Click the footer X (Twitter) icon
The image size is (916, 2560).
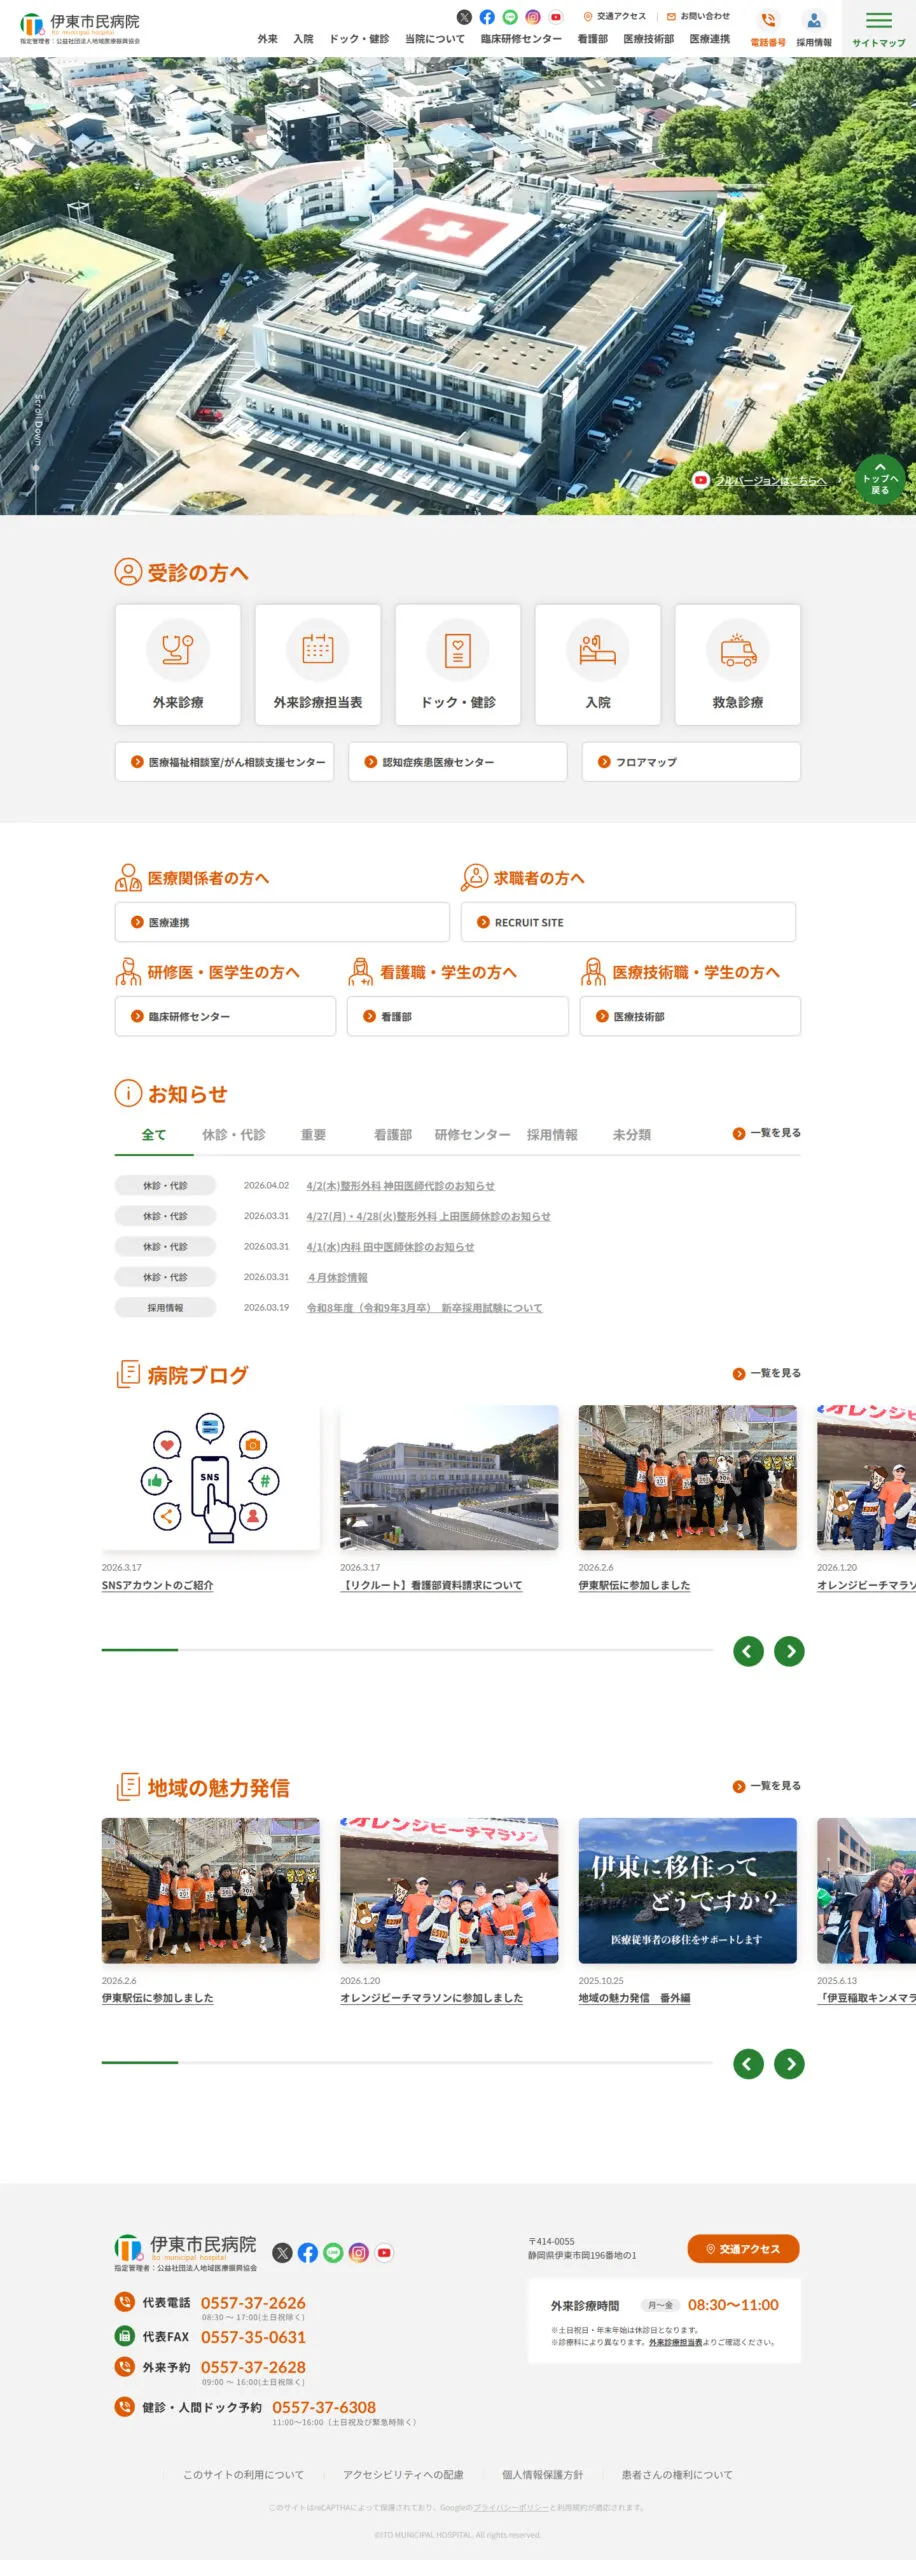283,2252
